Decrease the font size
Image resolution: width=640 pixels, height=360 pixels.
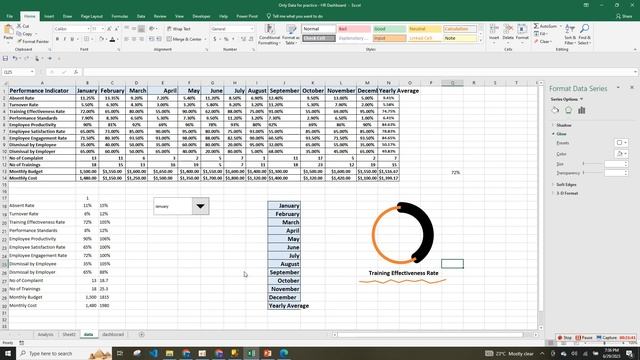pyautogui.click(x=116, y=29)
